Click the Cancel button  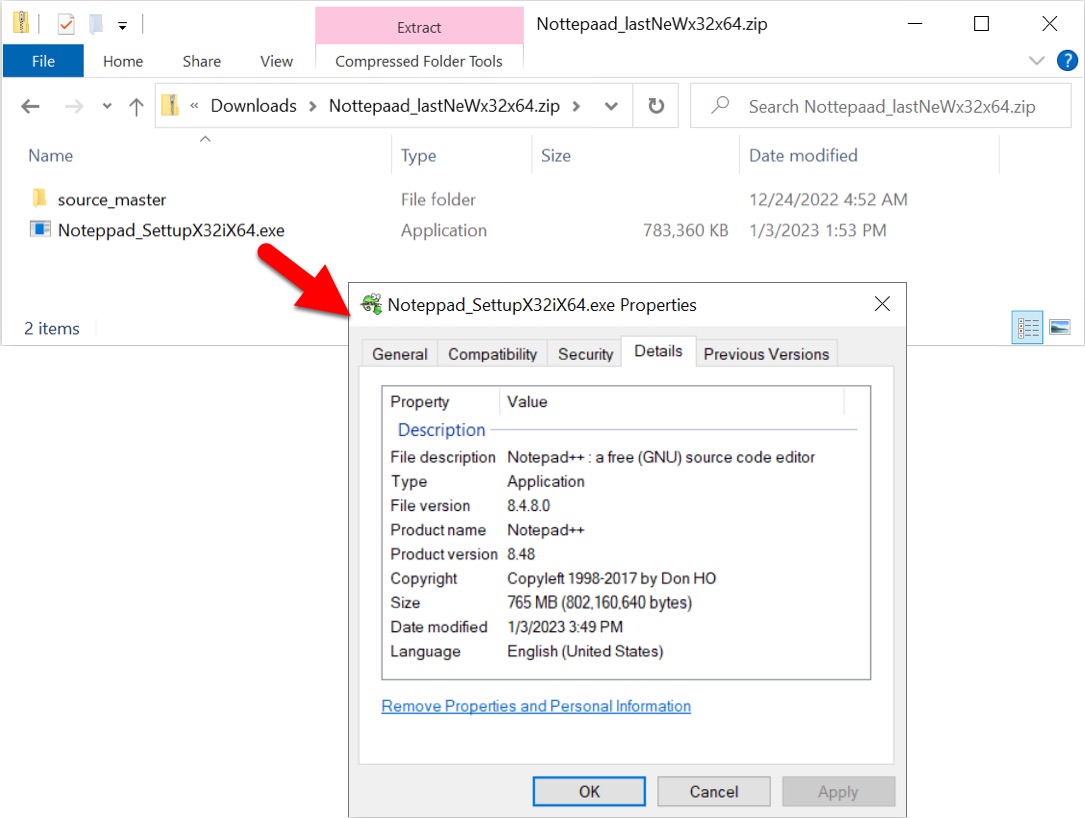pyautogui.click(x=713, y=791)
